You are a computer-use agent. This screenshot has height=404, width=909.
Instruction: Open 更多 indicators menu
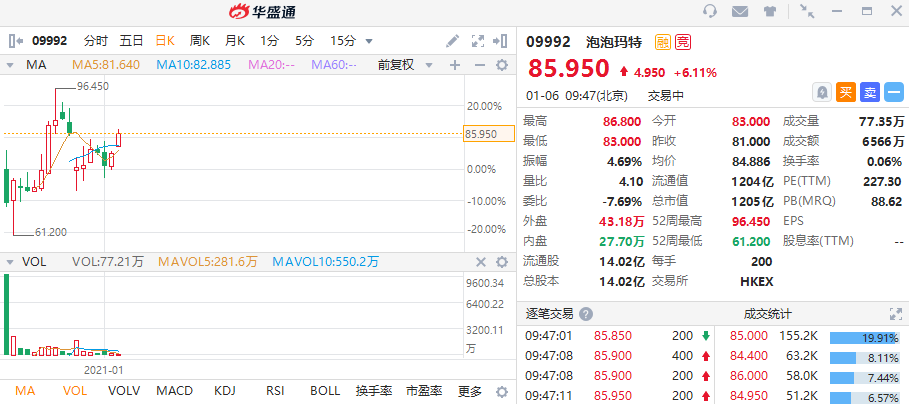point(469,391)
